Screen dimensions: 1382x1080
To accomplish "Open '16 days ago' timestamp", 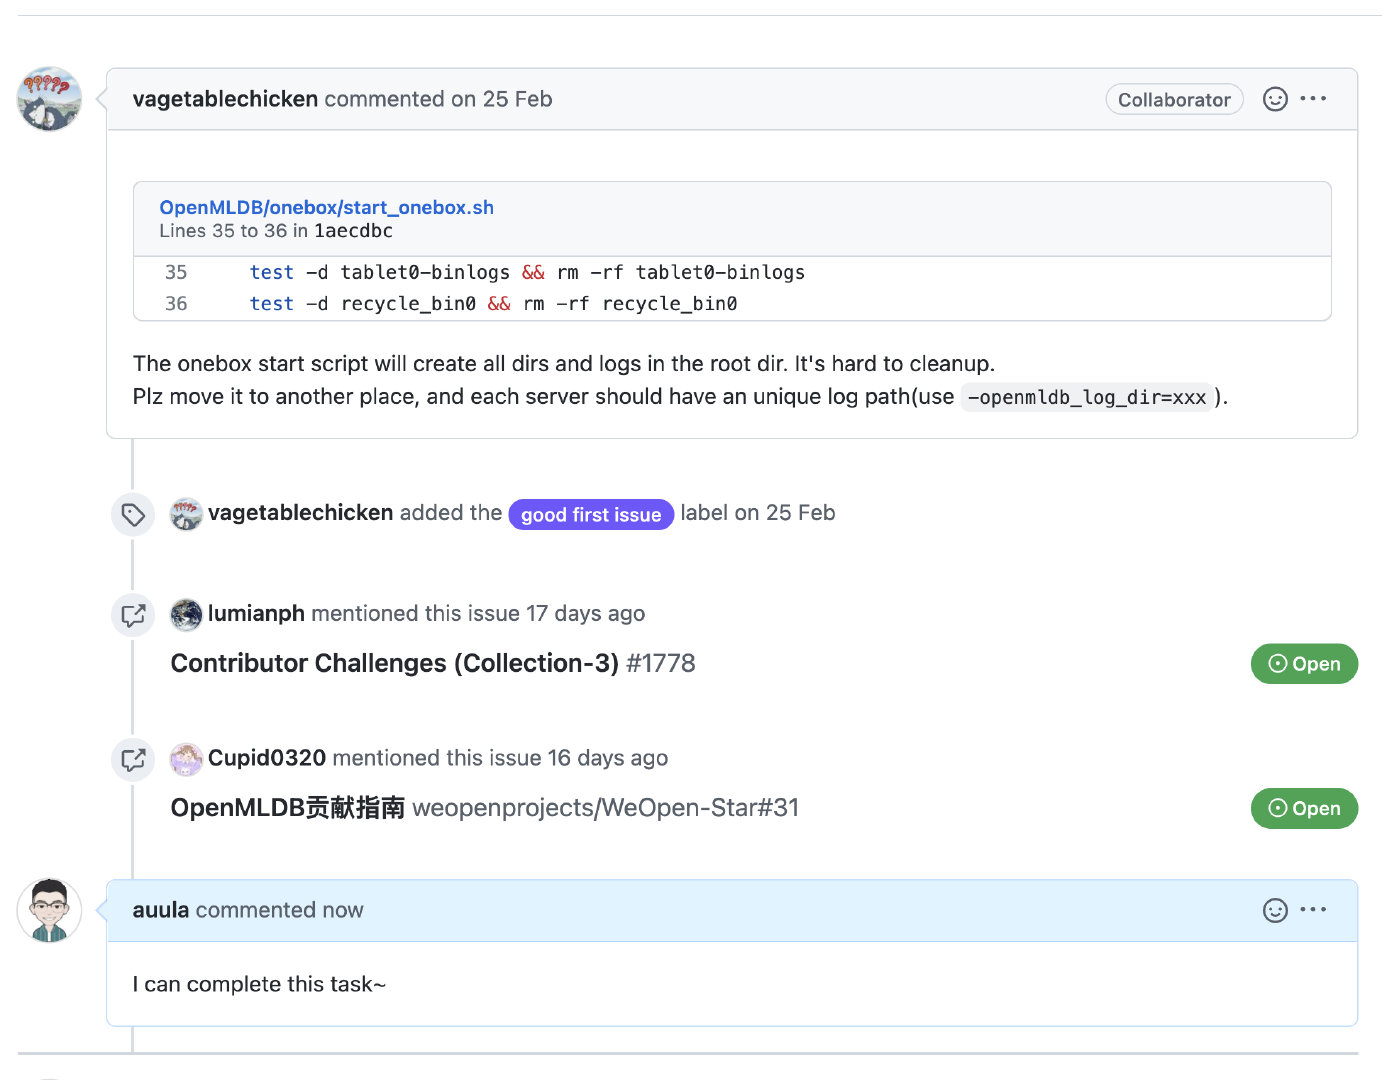I will click(607, 758).
